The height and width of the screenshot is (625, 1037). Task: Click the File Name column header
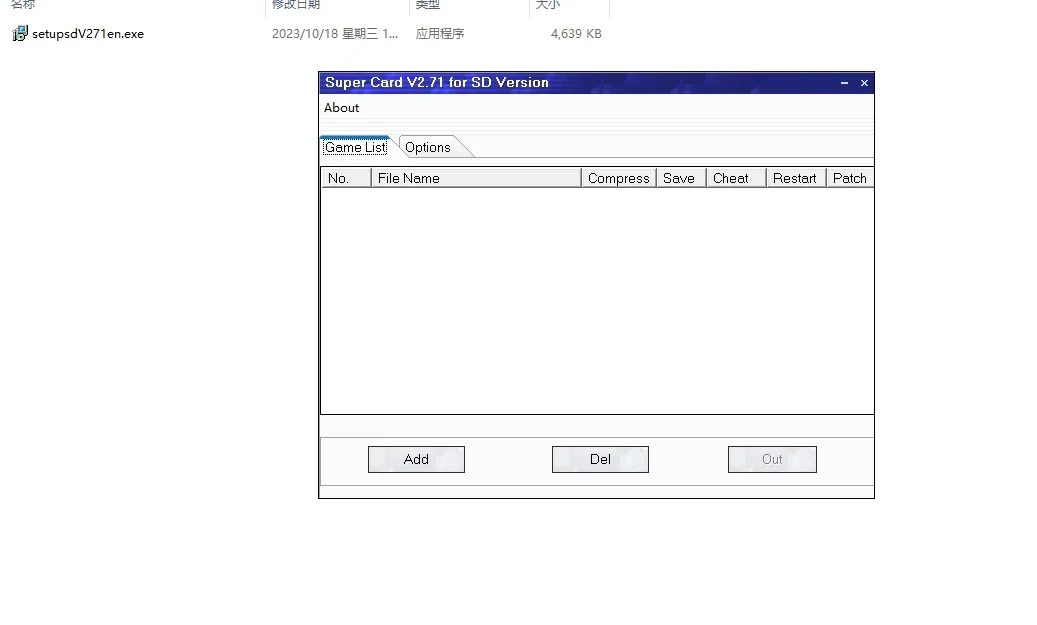point(476,178)
